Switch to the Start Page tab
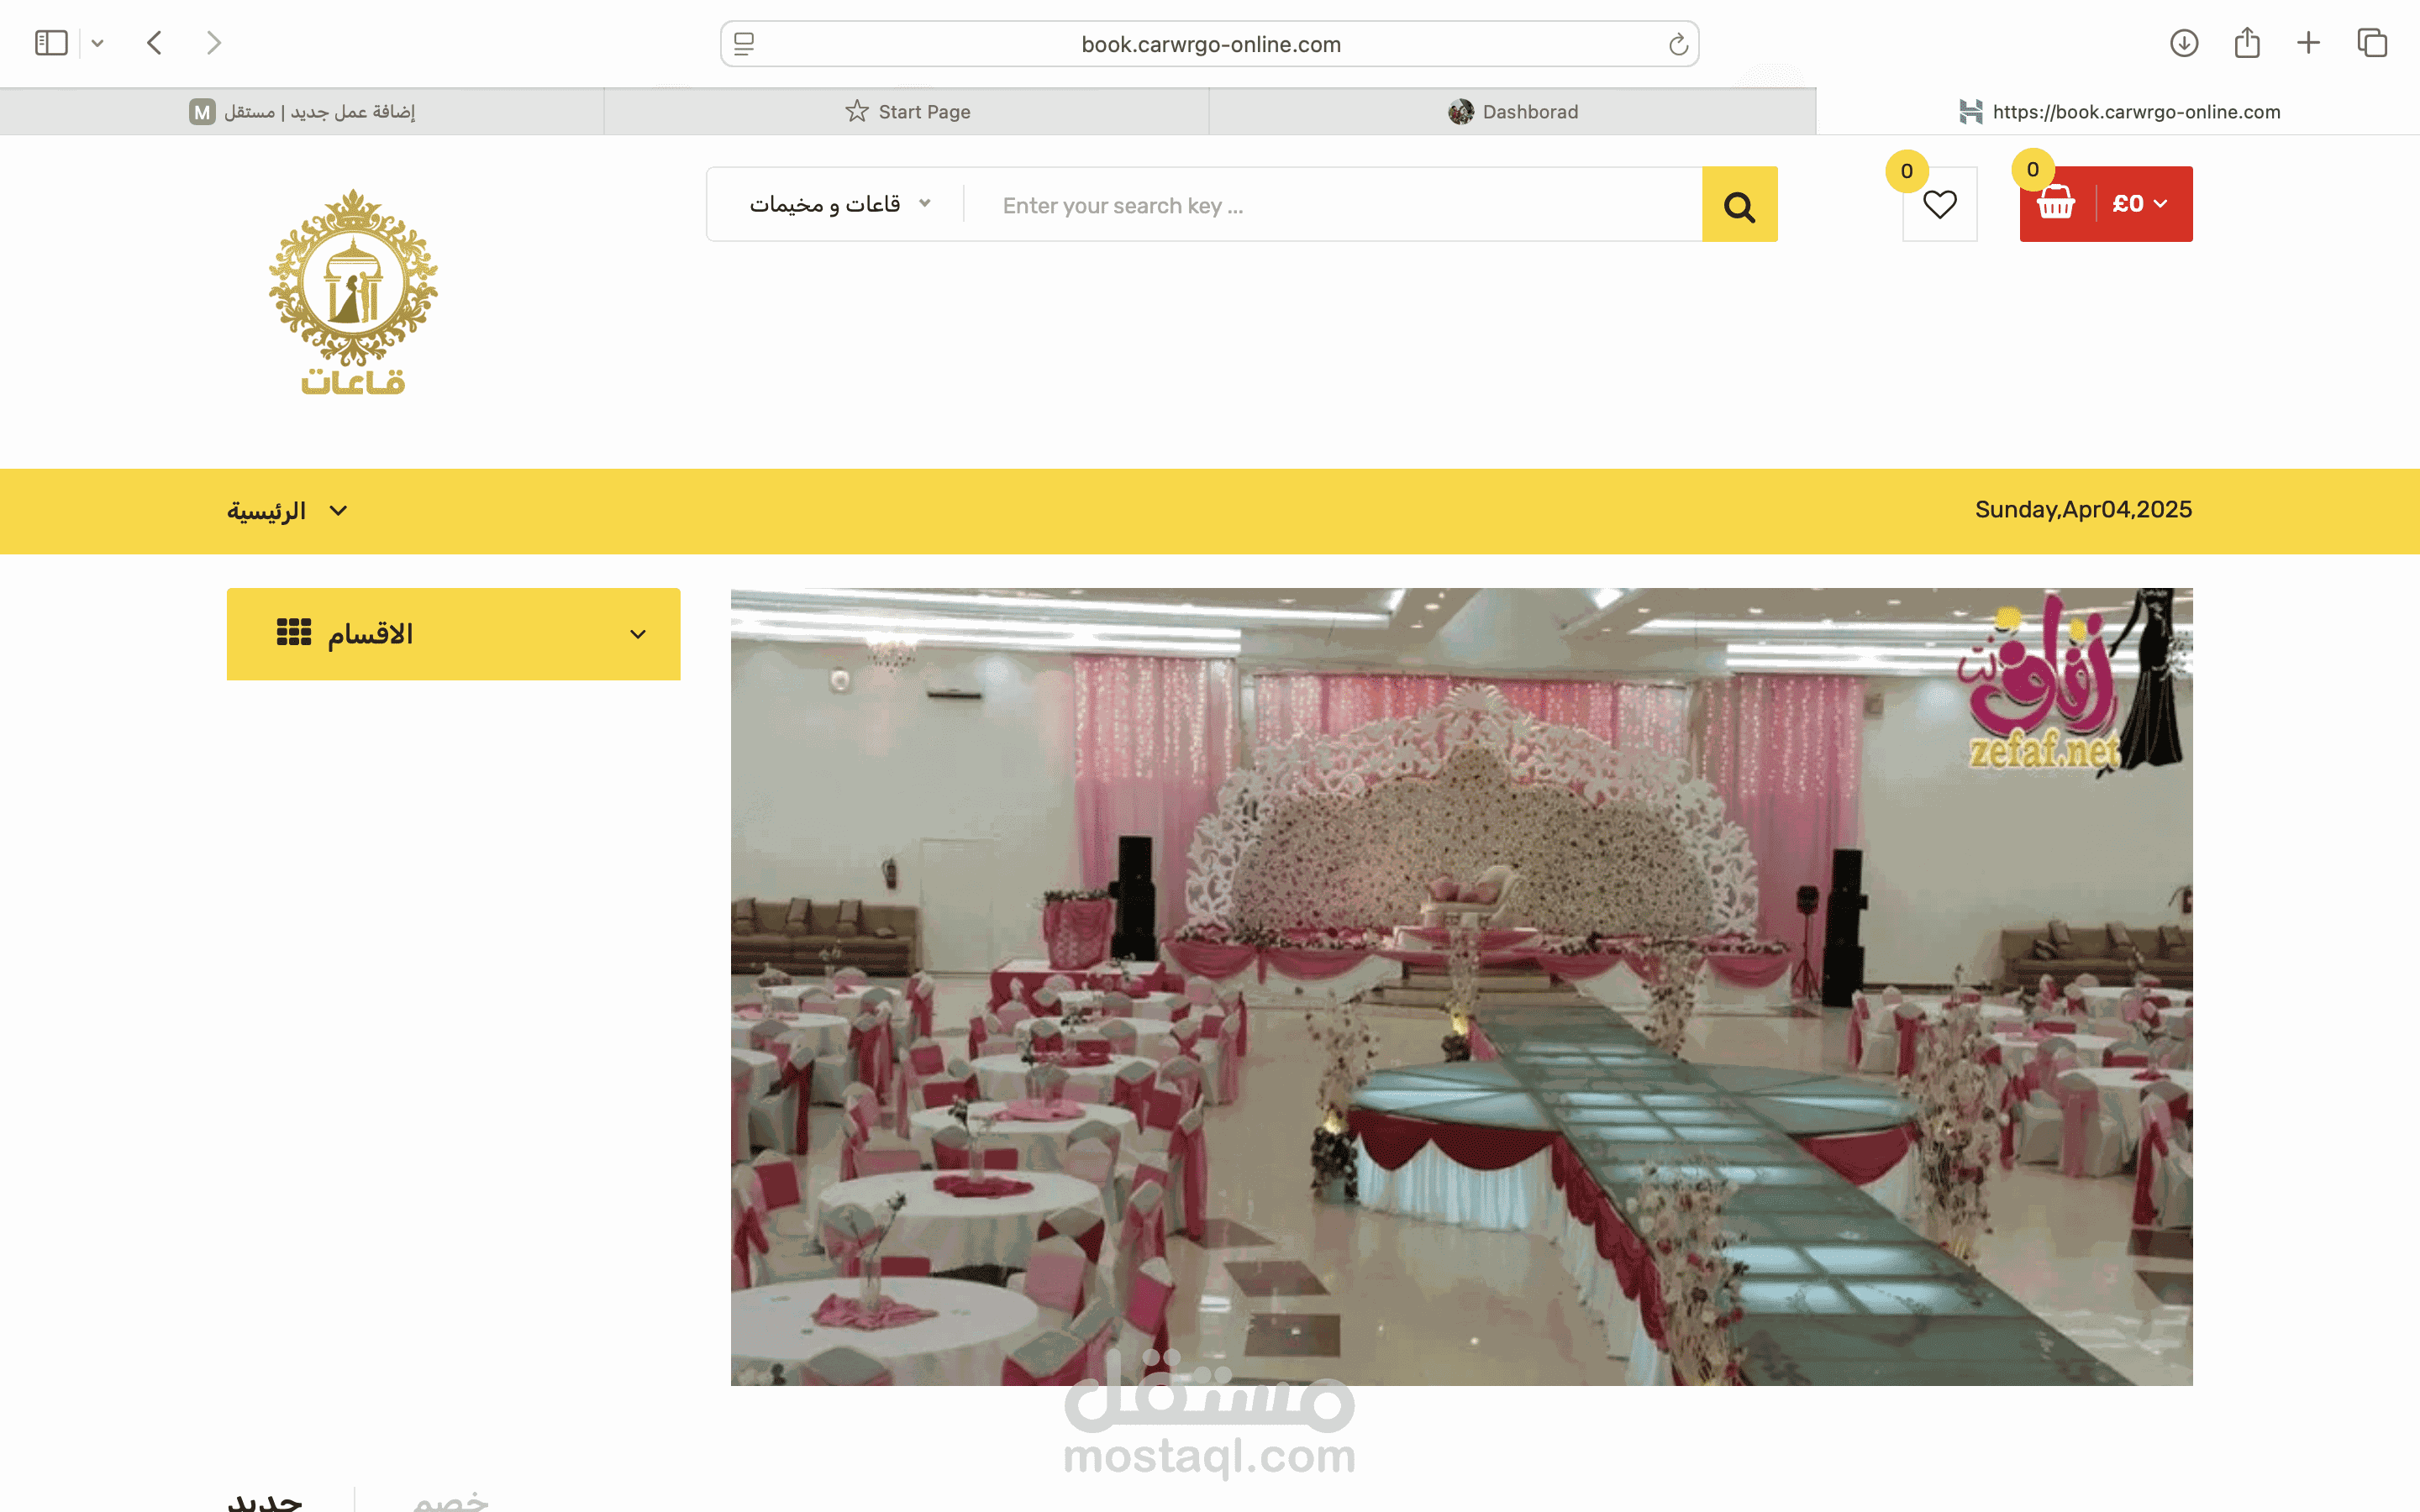 click(x=907, y=111)
